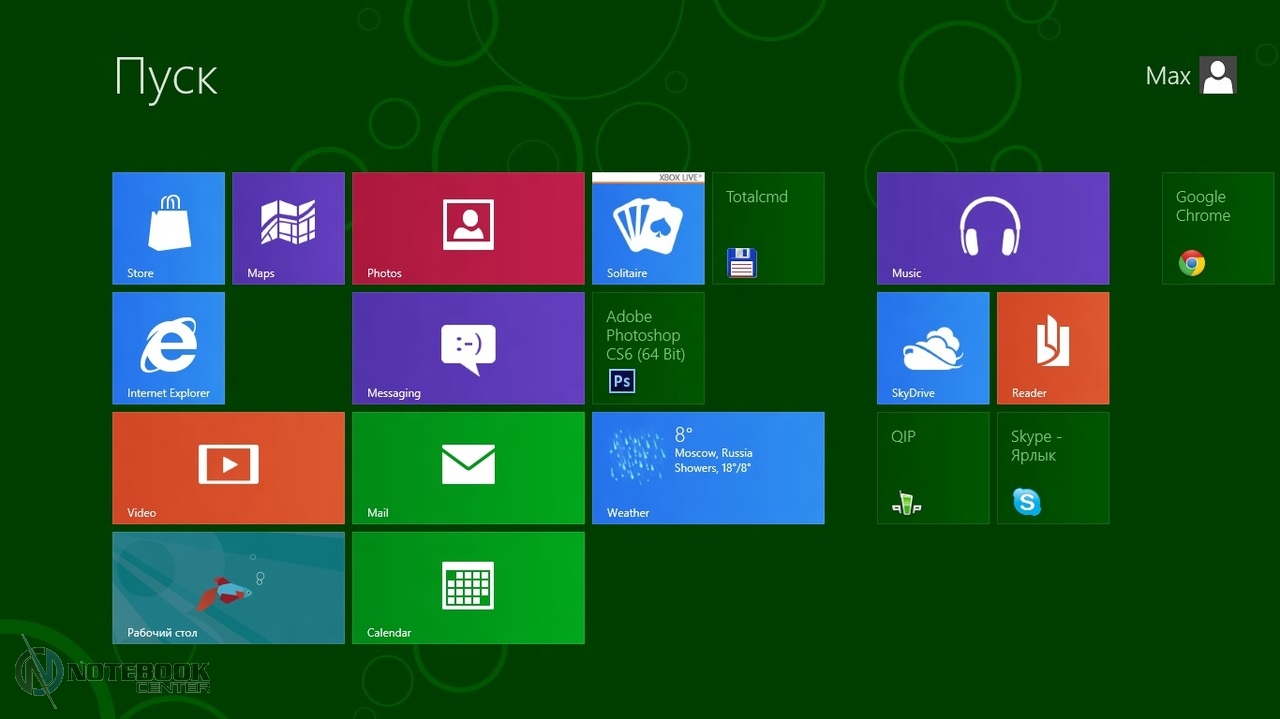Open the Messaging tile

pos(468,348)
